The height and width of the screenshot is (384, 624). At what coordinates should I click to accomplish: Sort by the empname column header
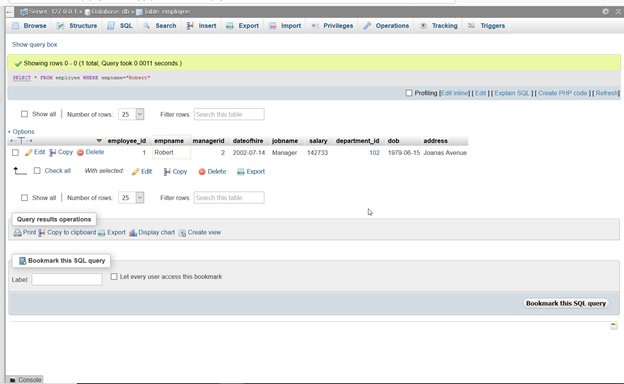click(169, 141)
